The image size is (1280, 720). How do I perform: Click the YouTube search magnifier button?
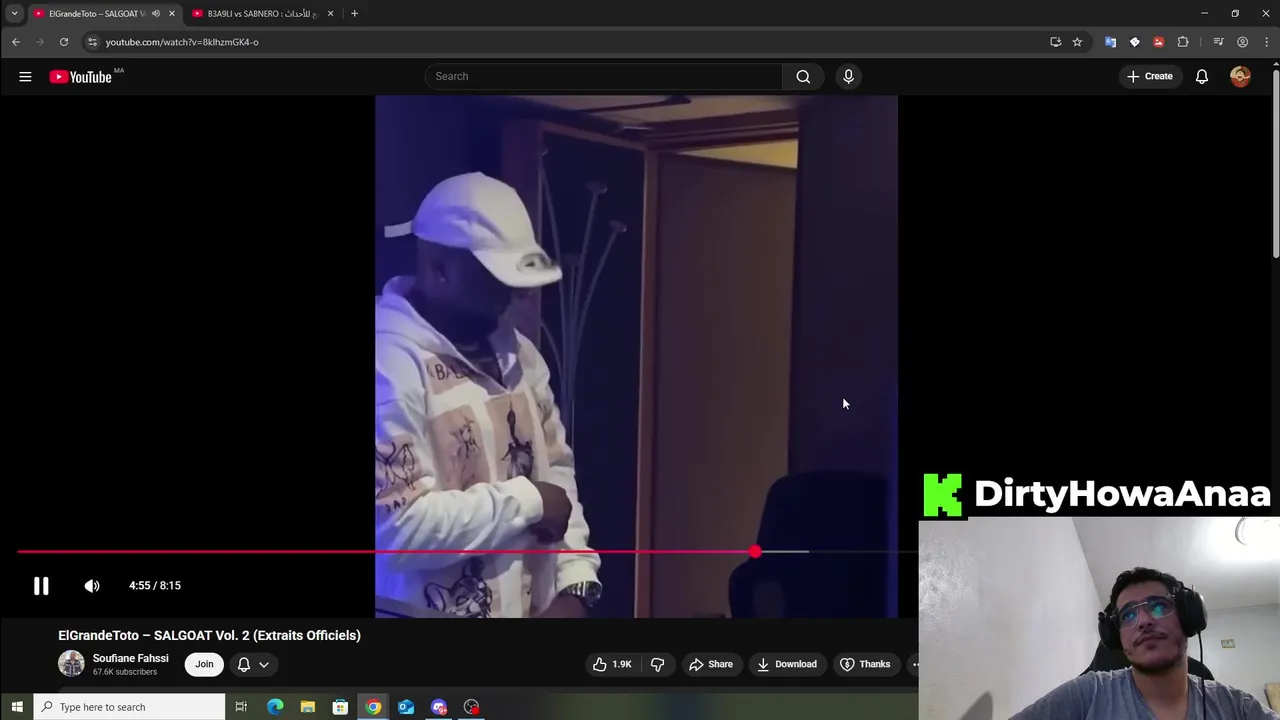click(x=803, y=76)
